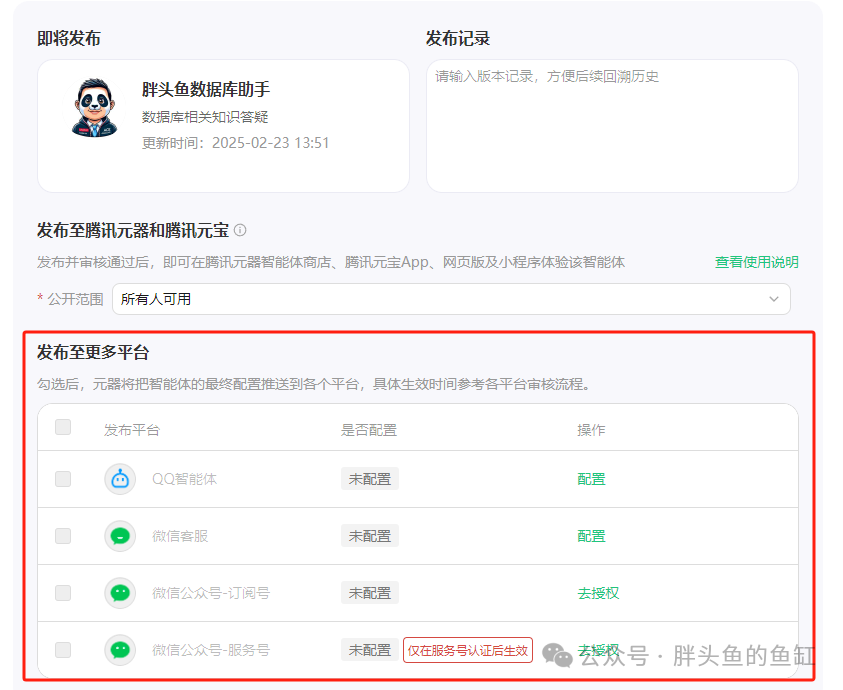Click the 操作 column header
This screenshot has width=843, height=690.
(x=591, y=430)
